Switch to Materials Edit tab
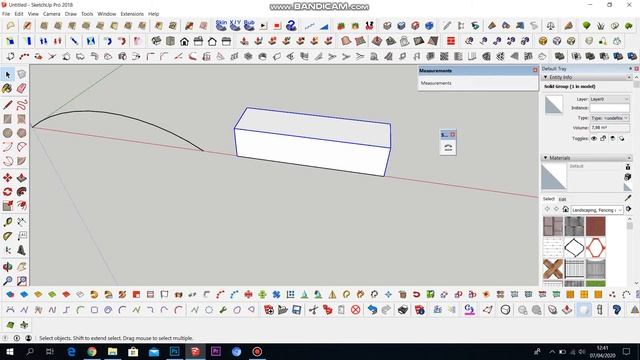This screenshot has width=640, height=360. tap(562, 199)
